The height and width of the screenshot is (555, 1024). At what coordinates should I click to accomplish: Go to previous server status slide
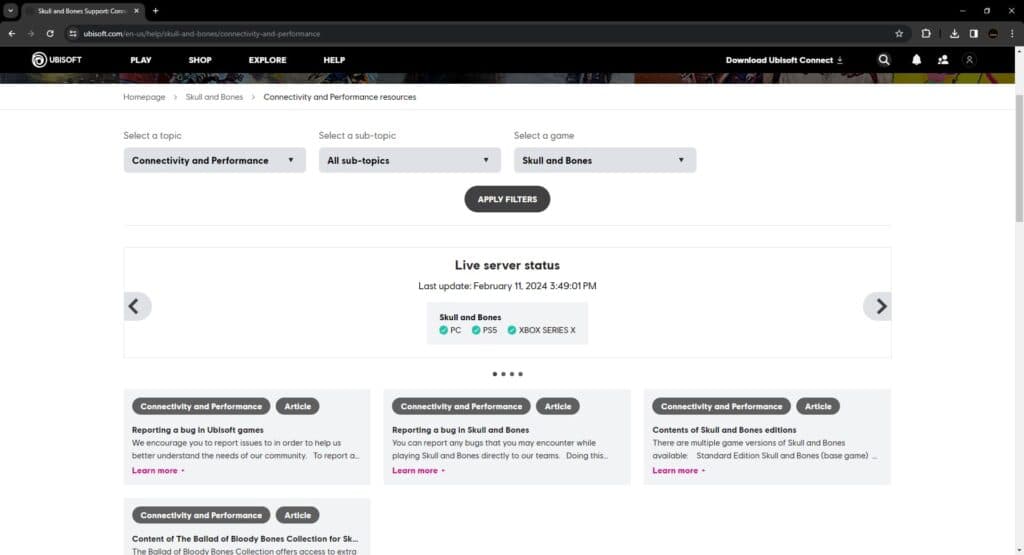pyautogui.click(x=137, y=306)
